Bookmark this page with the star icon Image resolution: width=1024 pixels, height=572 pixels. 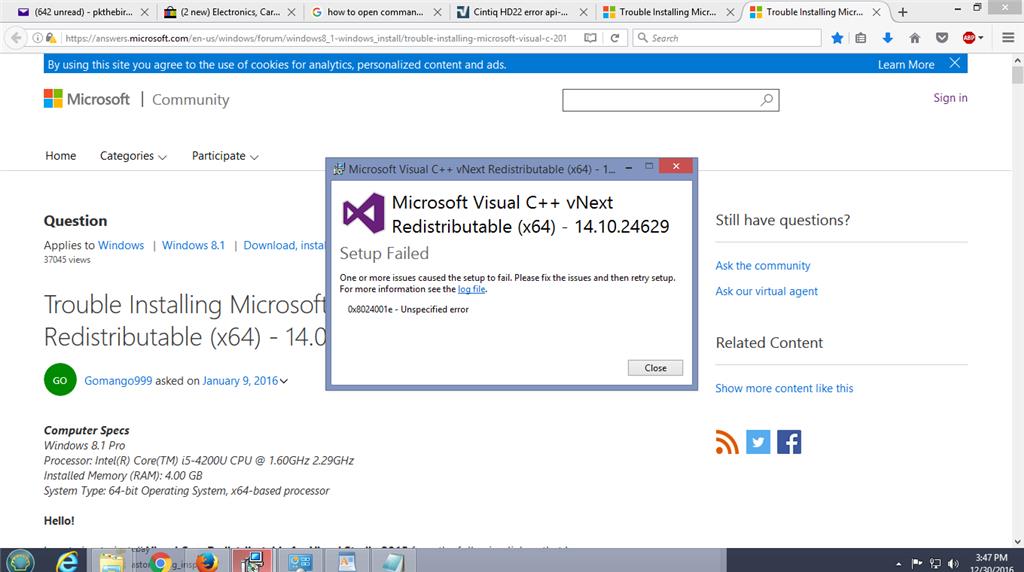837,38
